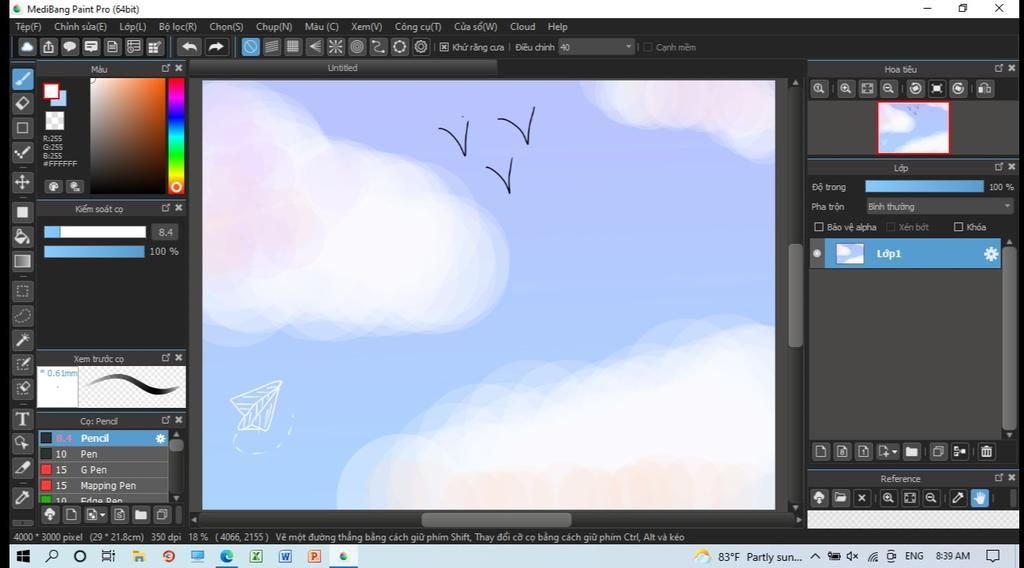
Task: Enable the Khóa lock checkbox
Action: point(959,227)
